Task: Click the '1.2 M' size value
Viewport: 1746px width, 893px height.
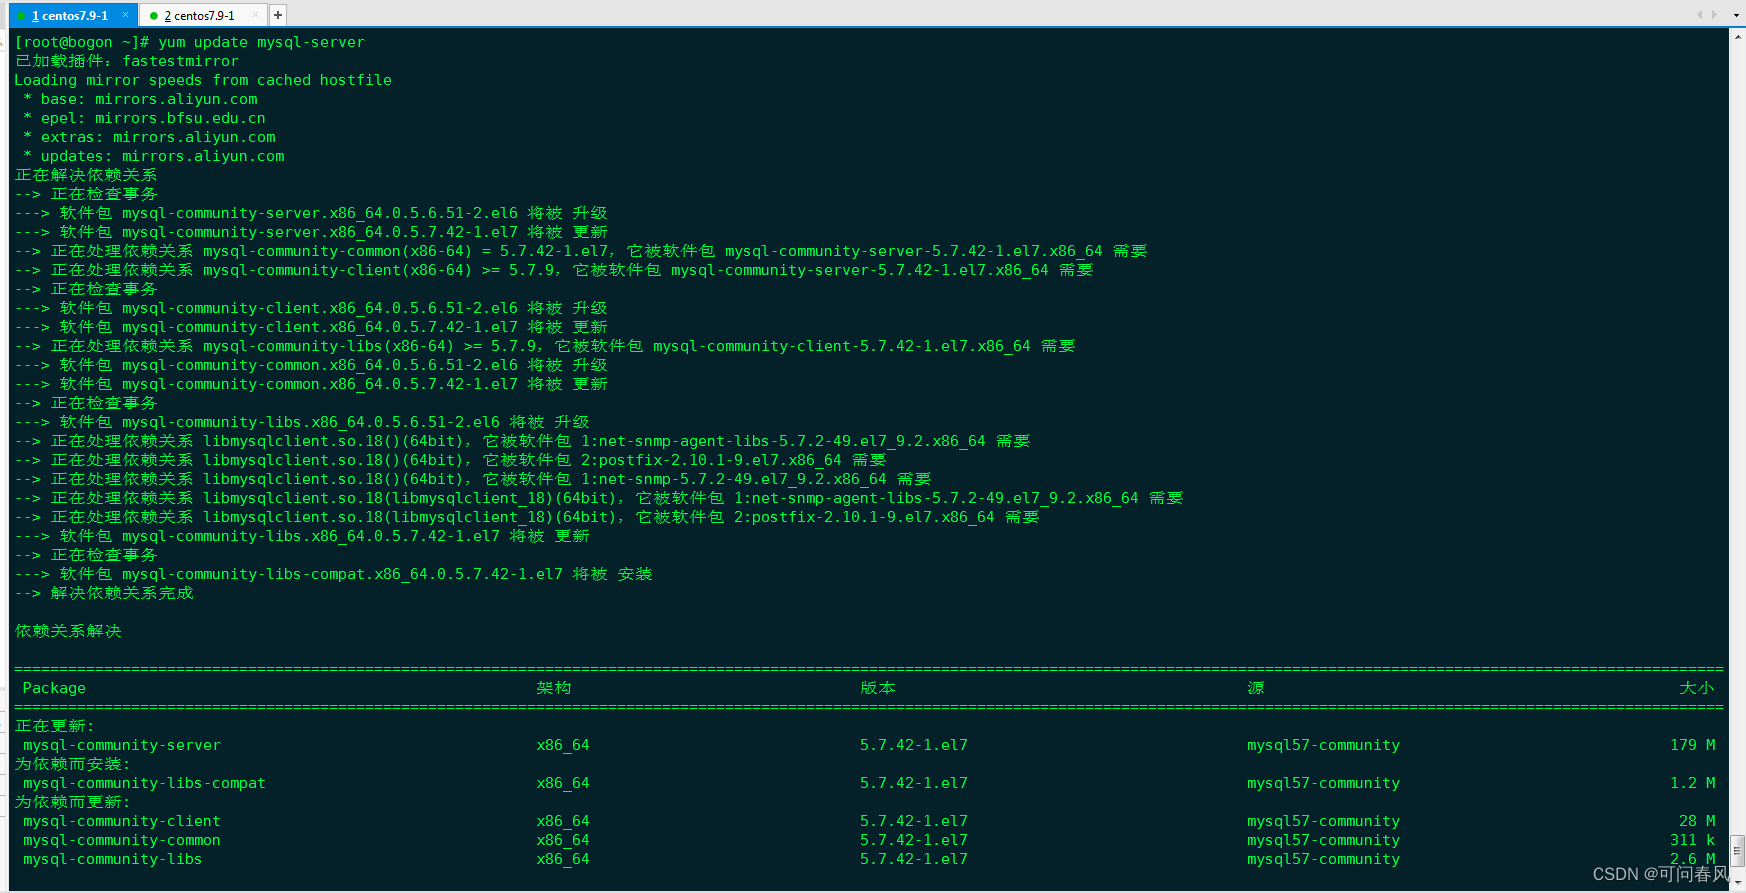Action: click(1693, 783)
